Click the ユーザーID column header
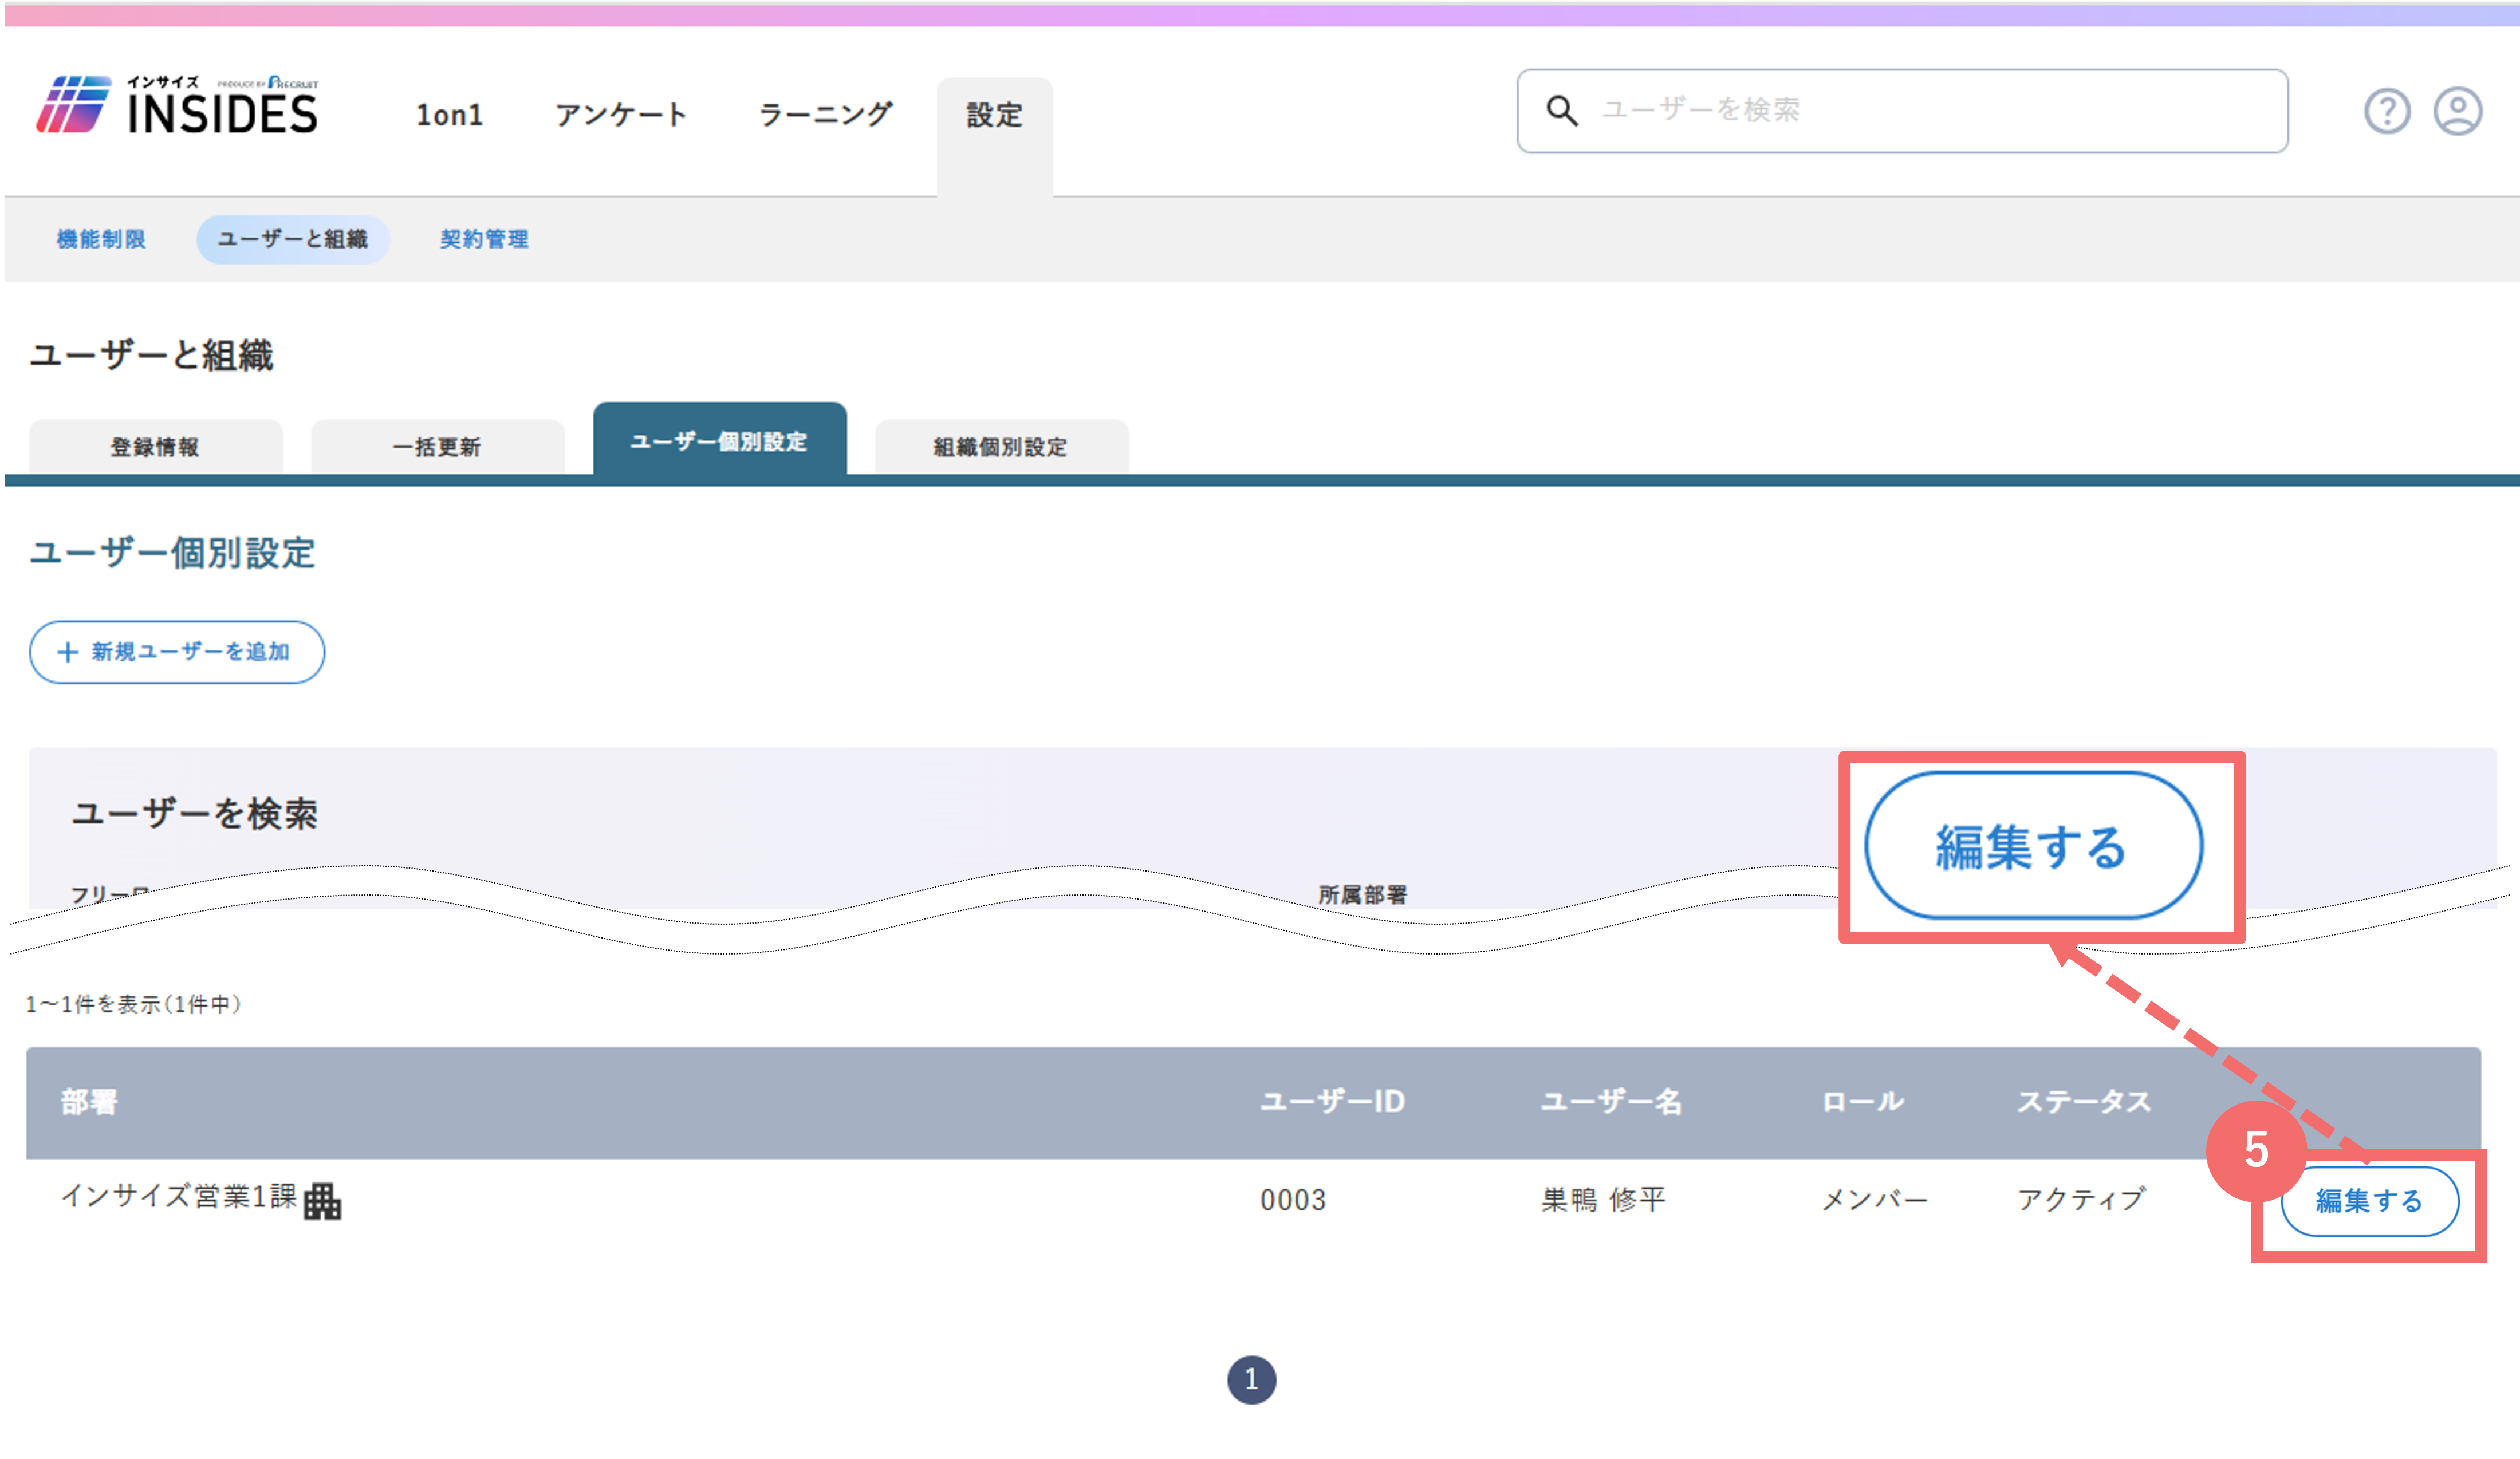Viewport: 2520px width, 1459px height. pyautogui.click(x=1332, y=1102)
